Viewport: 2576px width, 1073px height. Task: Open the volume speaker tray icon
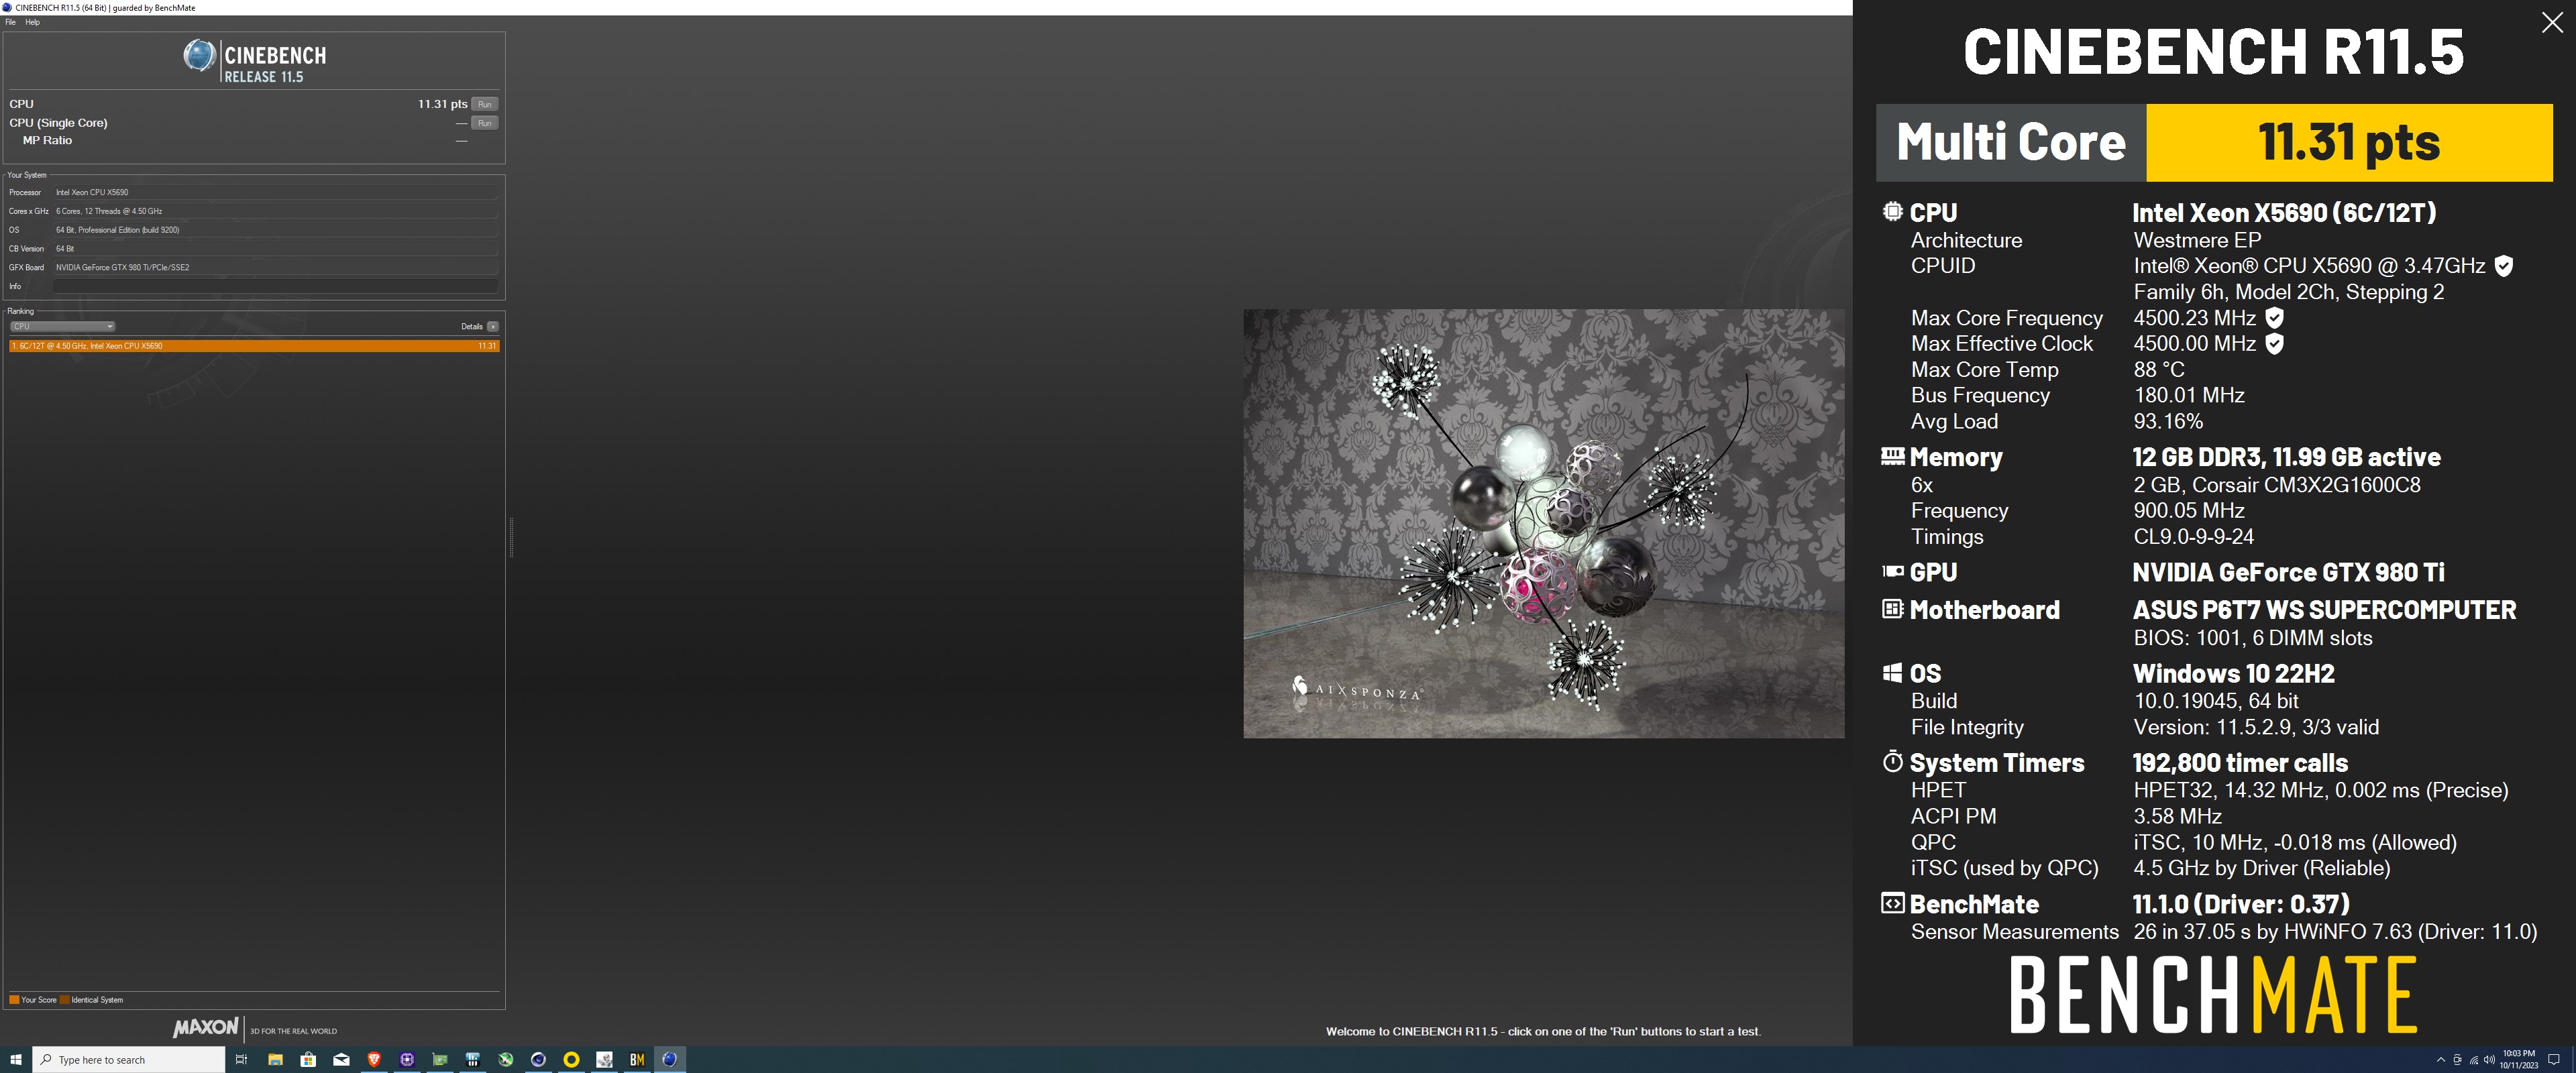[2489, 1060]
